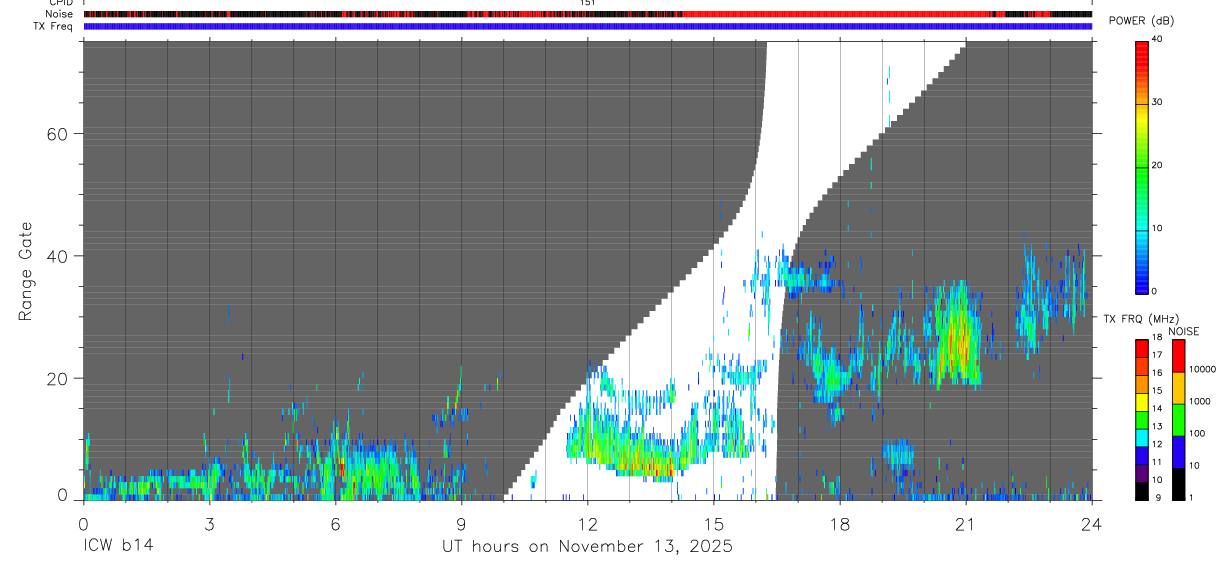Click the purple segment of TX FRQ legend

click(x=1142, y=471)
